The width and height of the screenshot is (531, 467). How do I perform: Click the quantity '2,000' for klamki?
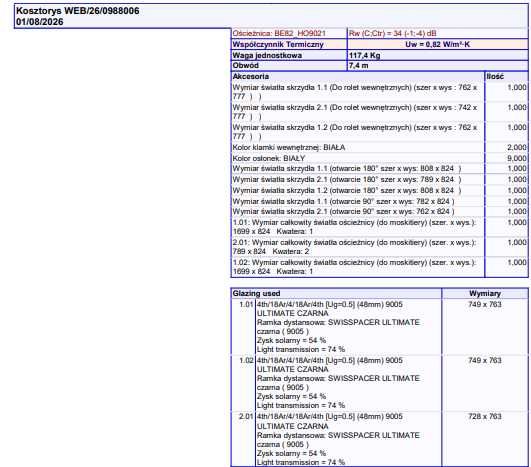(x=517, y=148)
